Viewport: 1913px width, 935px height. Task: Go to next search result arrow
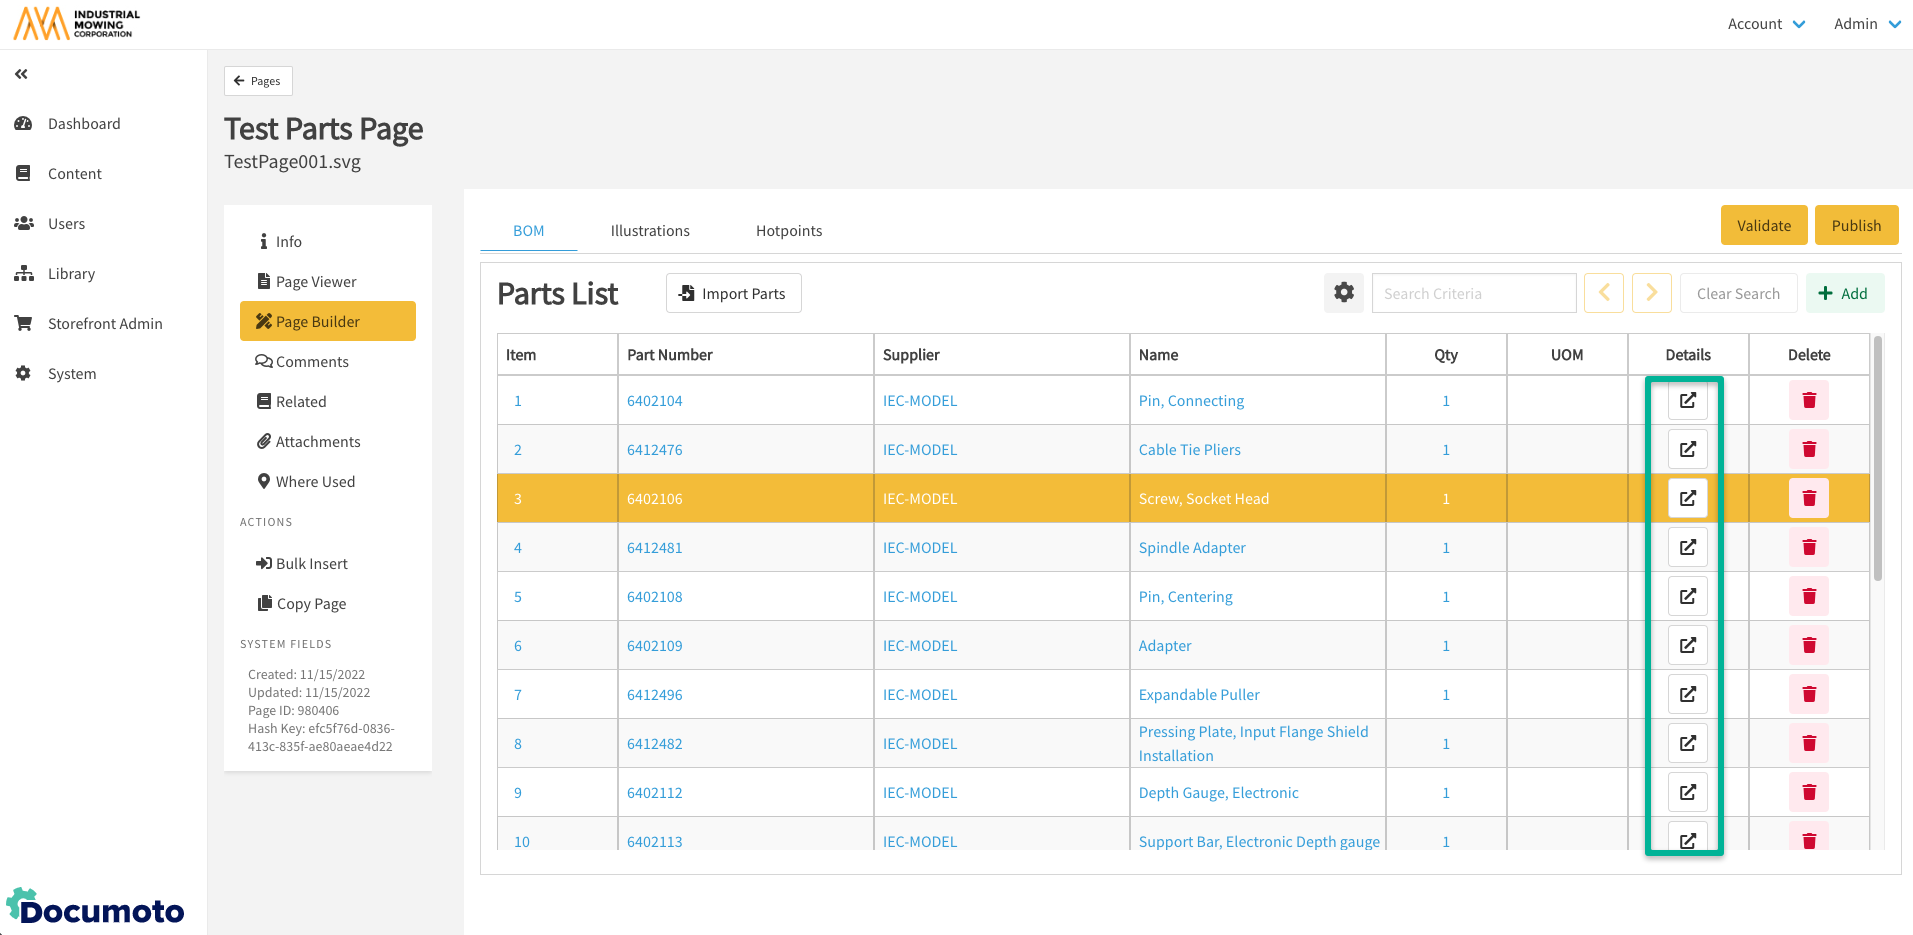pyautogui.click(x=1651, y=293)
